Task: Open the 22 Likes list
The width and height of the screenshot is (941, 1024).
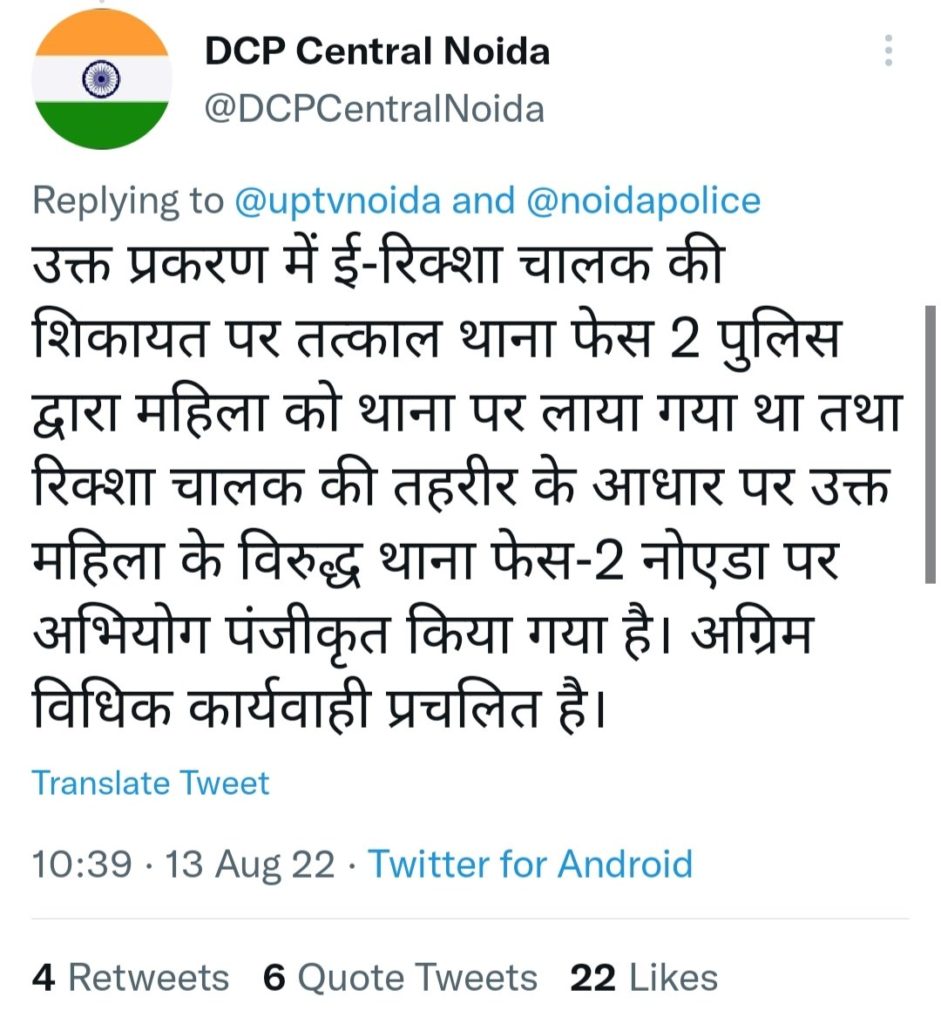Action: pos(644,977)
